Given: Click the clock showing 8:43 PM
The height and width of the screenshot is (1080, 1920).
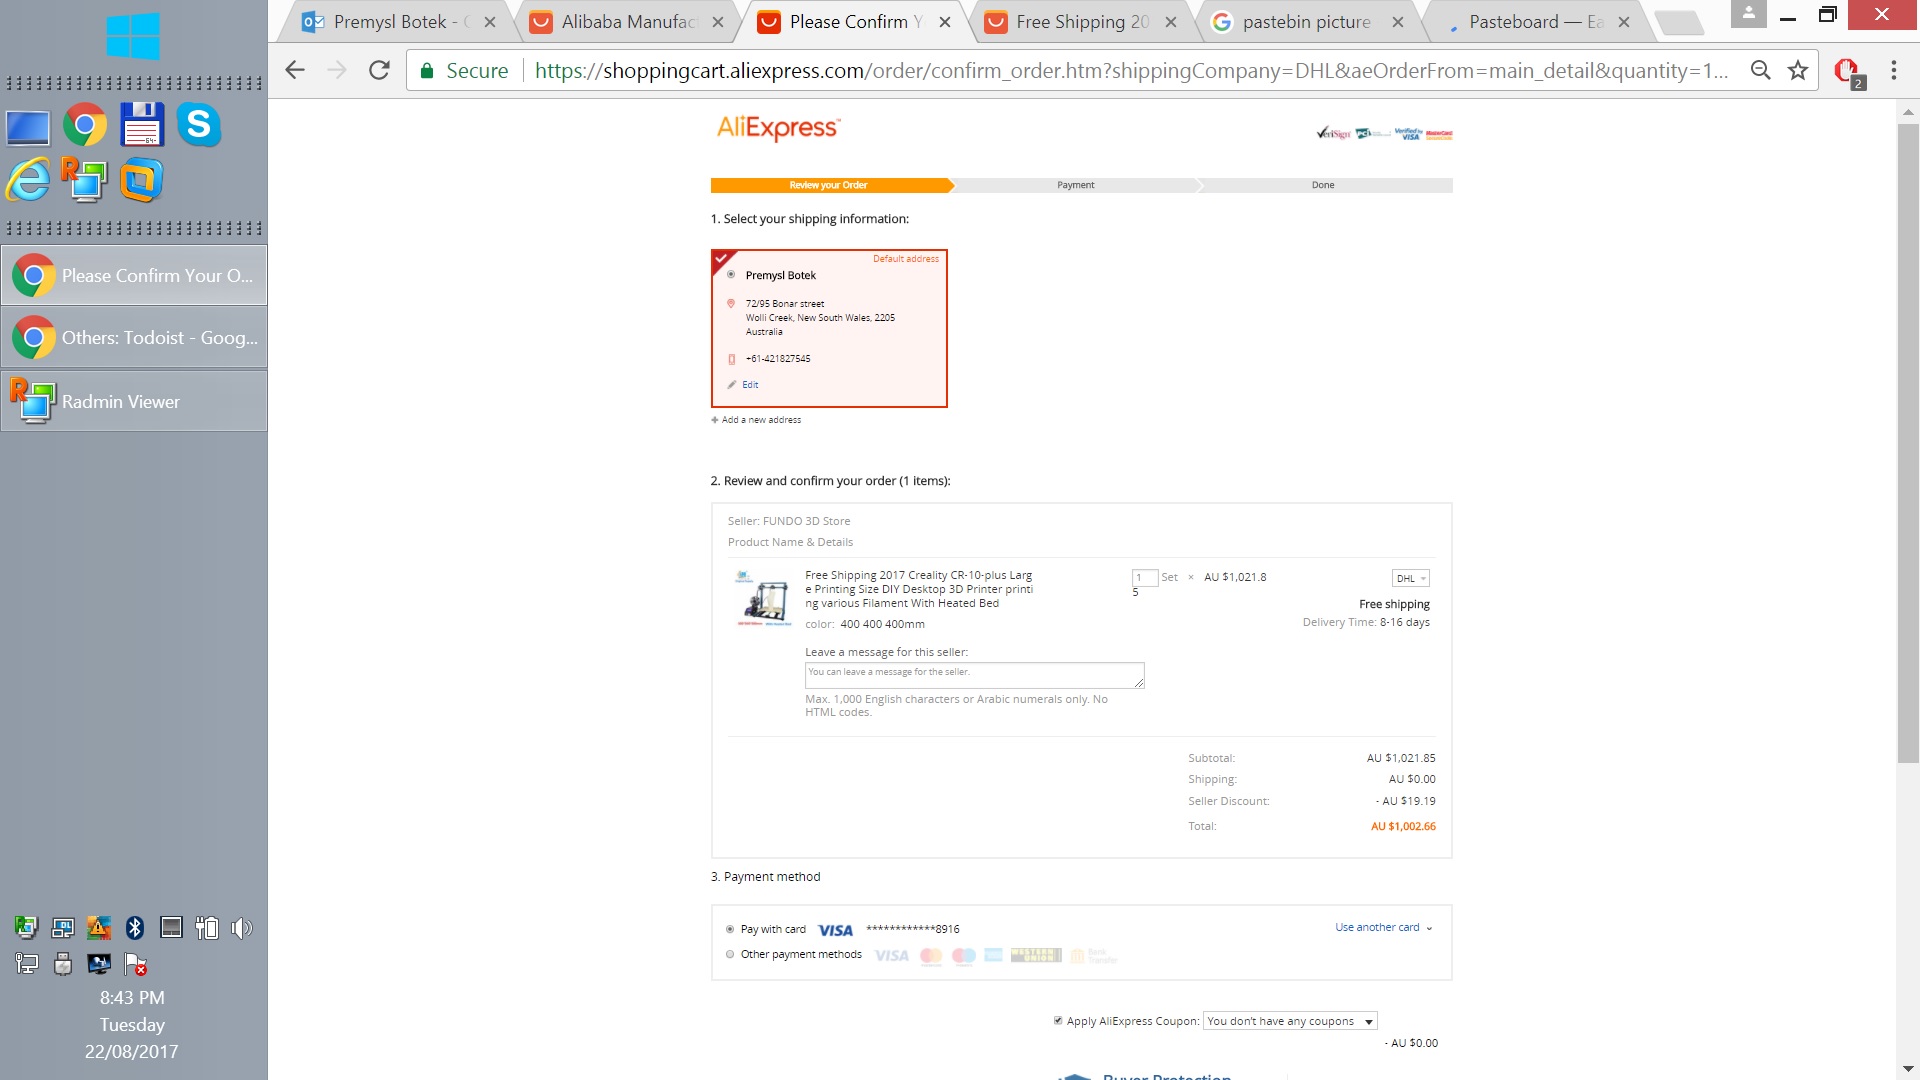Looking at the screenshot, I should point(132,998).
